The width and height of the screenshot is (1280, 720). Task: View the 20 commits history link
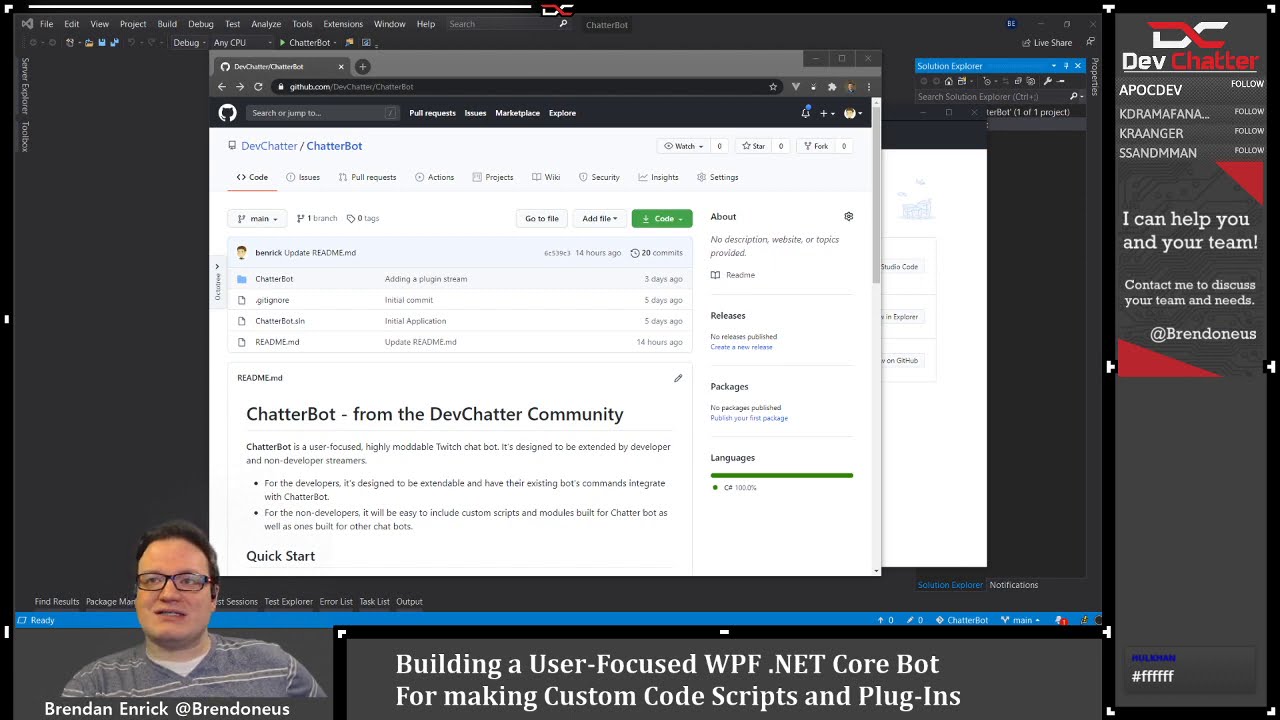tap(657, 253)
